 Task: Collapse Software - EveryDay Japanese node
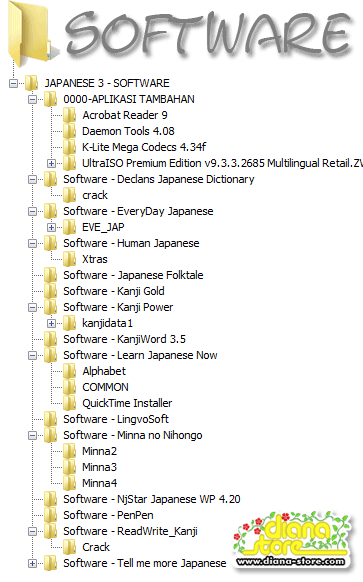(33, 211)
